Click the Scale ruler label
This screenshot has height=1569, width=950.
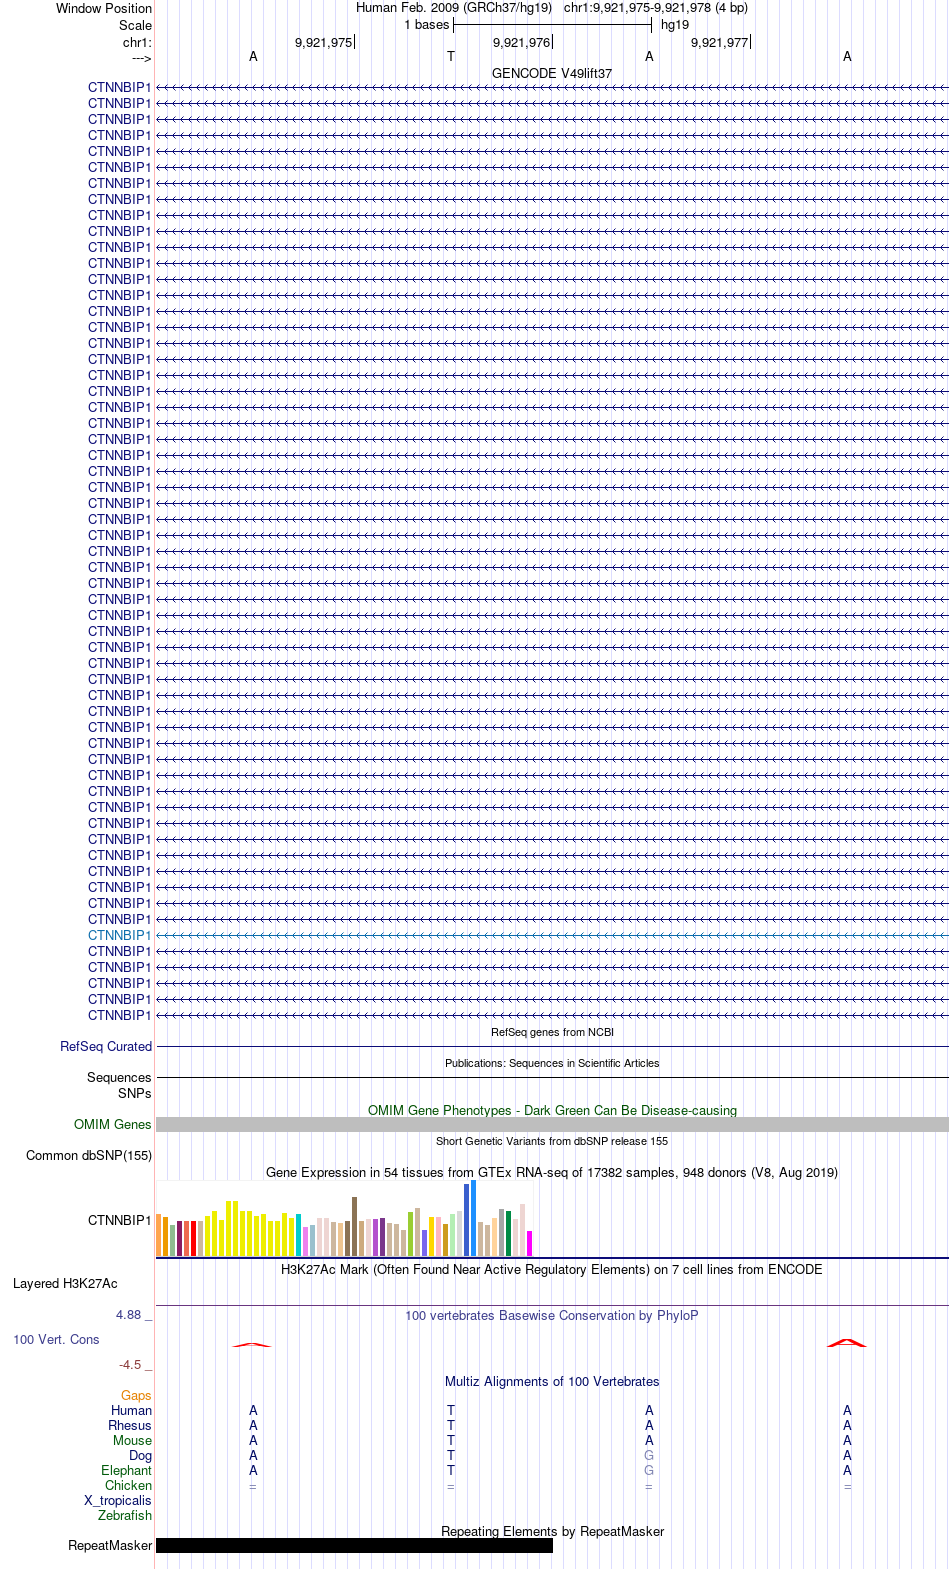point(135,25)
